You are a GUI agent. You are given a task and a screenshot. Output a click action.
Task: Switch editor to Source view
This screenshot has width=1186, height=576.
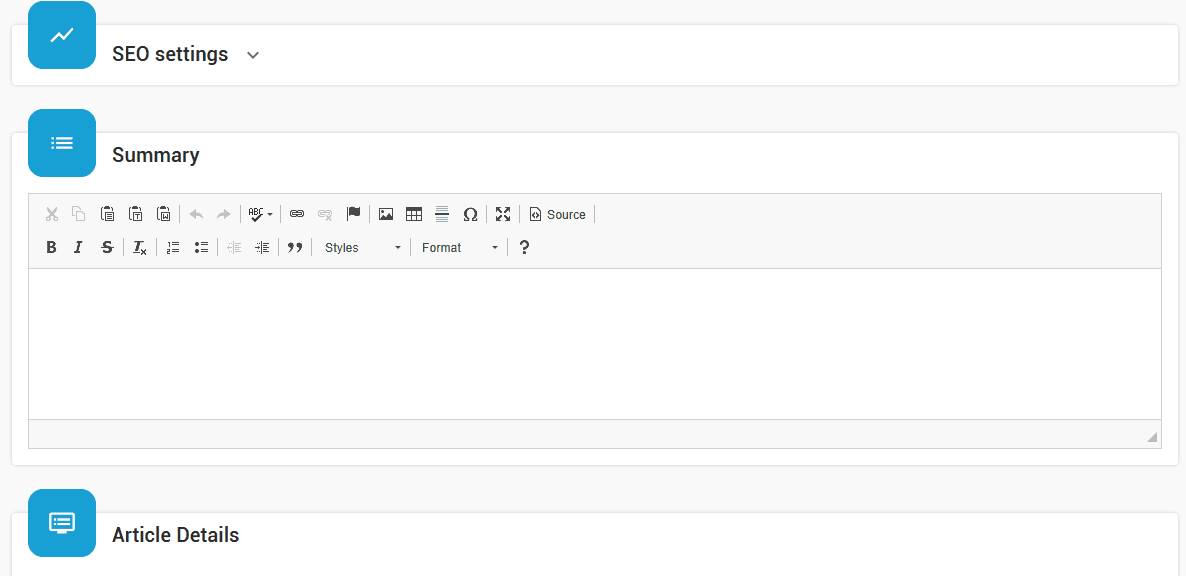point(557,214)
